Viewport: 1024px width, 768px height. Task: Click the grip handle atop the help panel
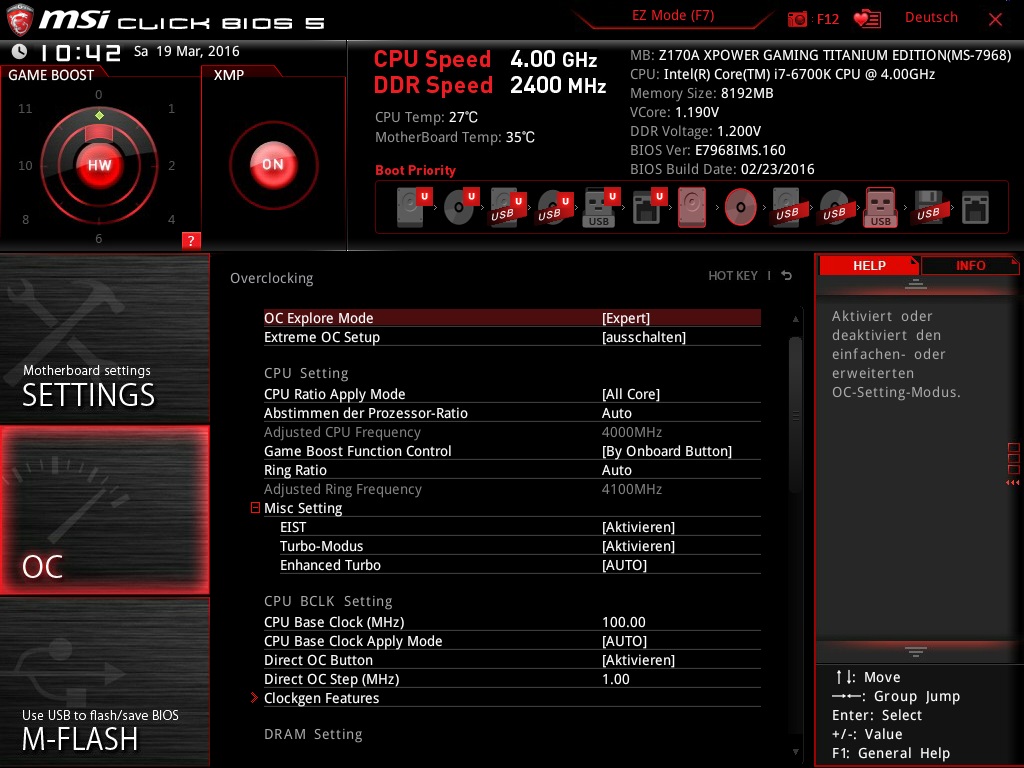point(916,283)
